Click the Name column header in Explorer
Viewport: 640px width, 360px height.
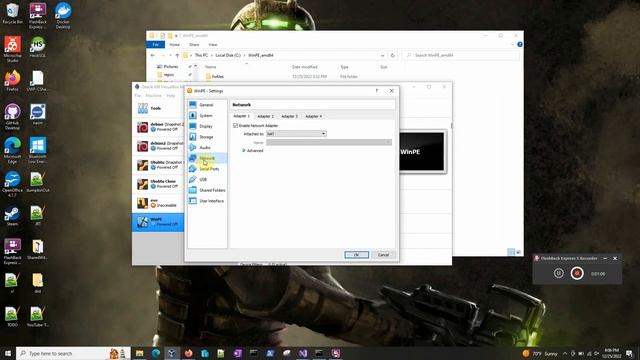(211, 67)
